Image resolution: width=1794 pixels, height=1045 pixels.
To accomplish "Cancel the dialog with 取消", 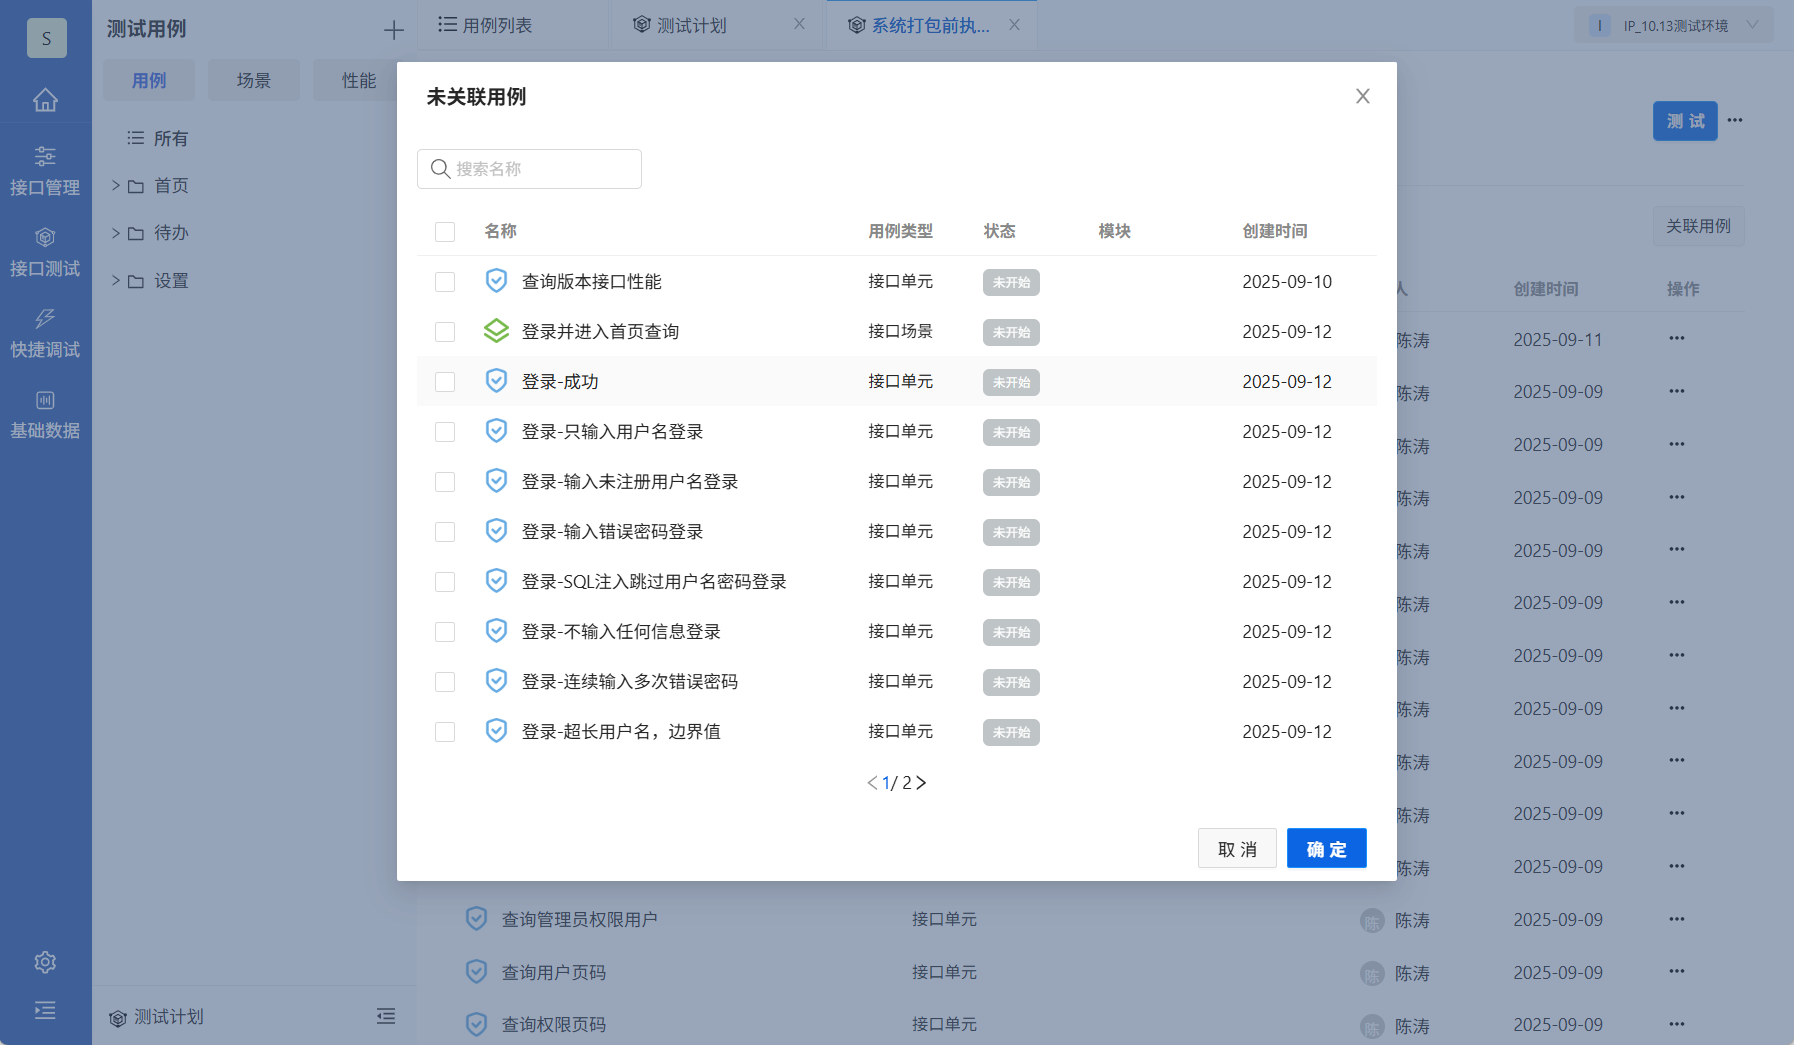I will pos(1237,848).
